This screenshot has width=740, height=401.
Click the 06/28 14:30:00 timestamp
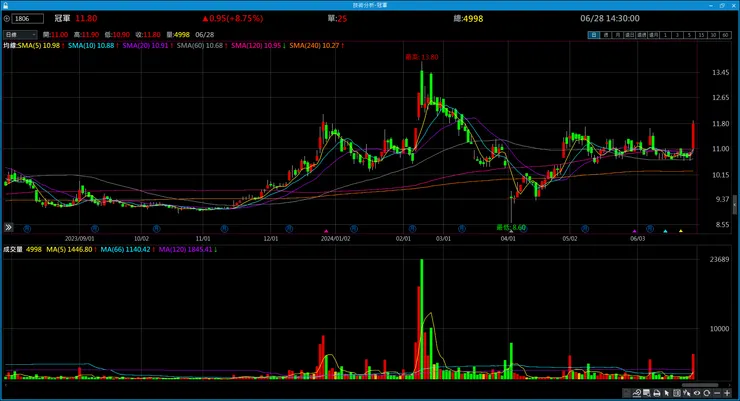610,18
